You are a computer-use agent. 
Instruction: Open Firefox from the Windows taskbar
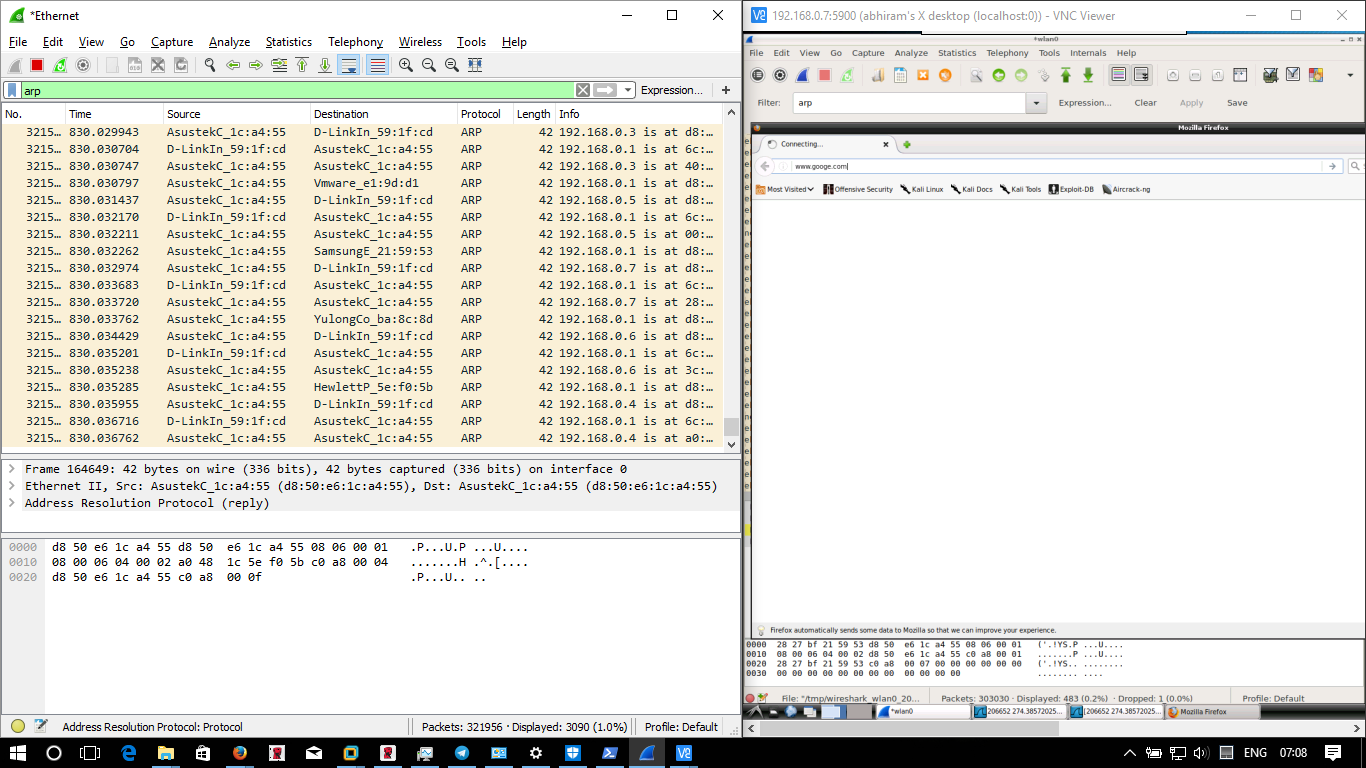[x=240, y=753]
